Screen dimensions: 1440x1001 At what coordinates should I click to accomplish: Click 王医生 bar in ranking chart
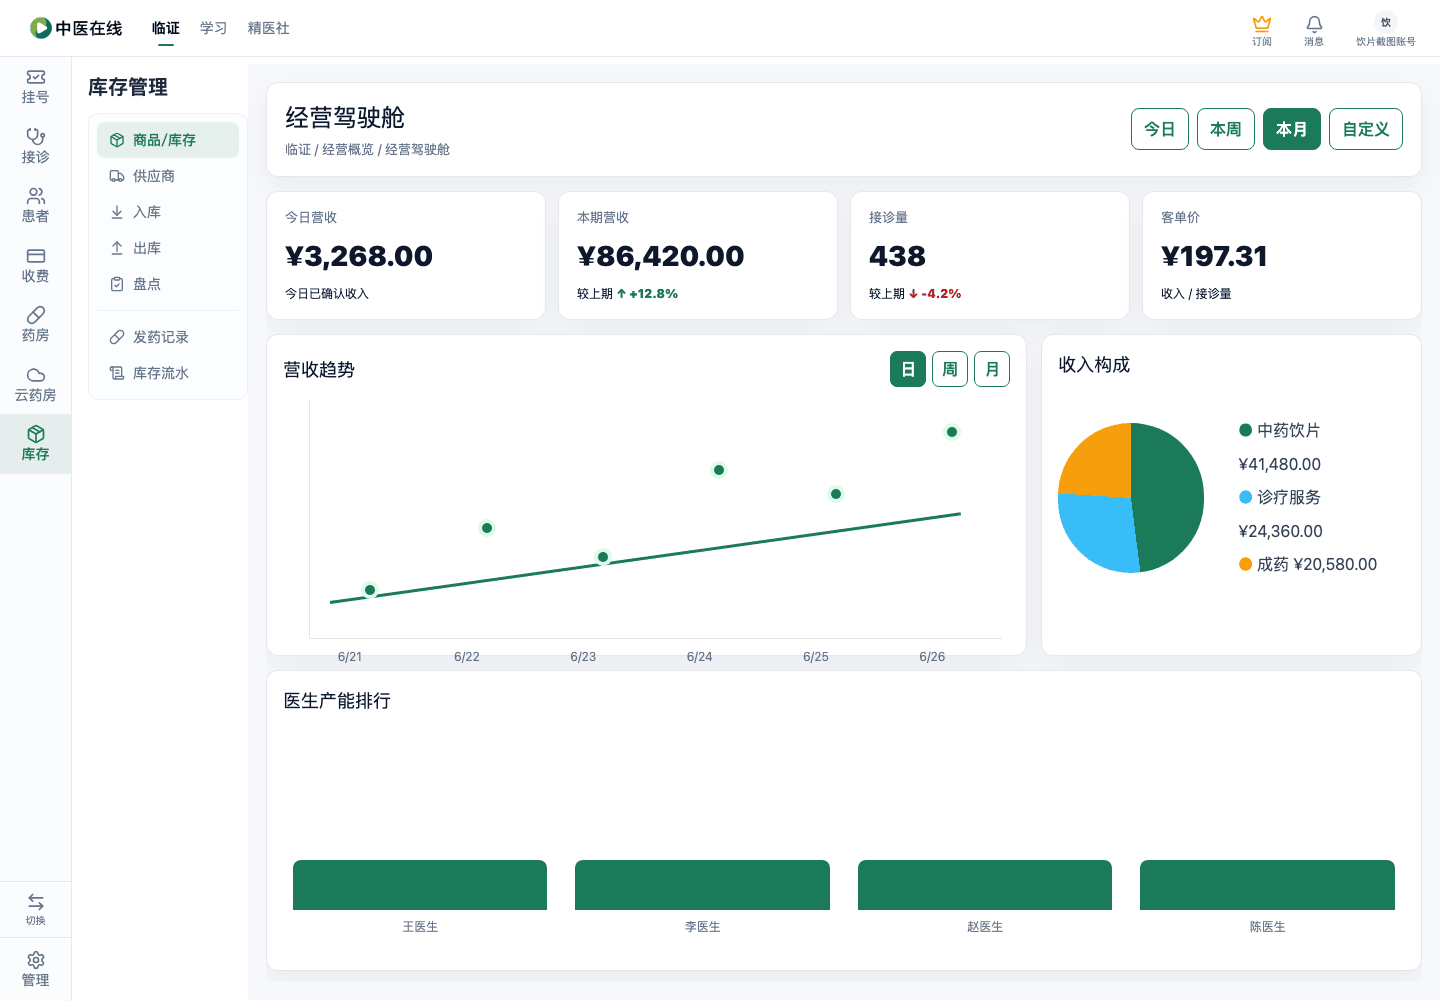pos(420,885)
